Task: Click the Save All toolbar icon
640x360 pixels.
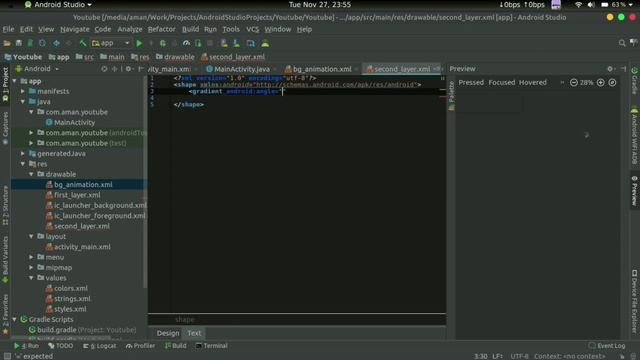Action: (x=19, y=43)
